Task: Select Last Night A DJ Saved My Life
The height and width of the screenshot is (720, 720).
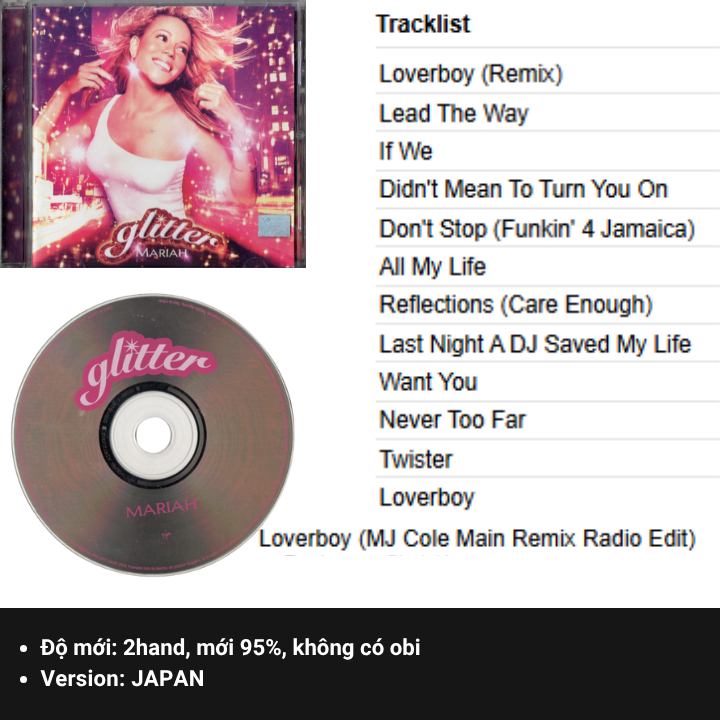Action: 535,343
